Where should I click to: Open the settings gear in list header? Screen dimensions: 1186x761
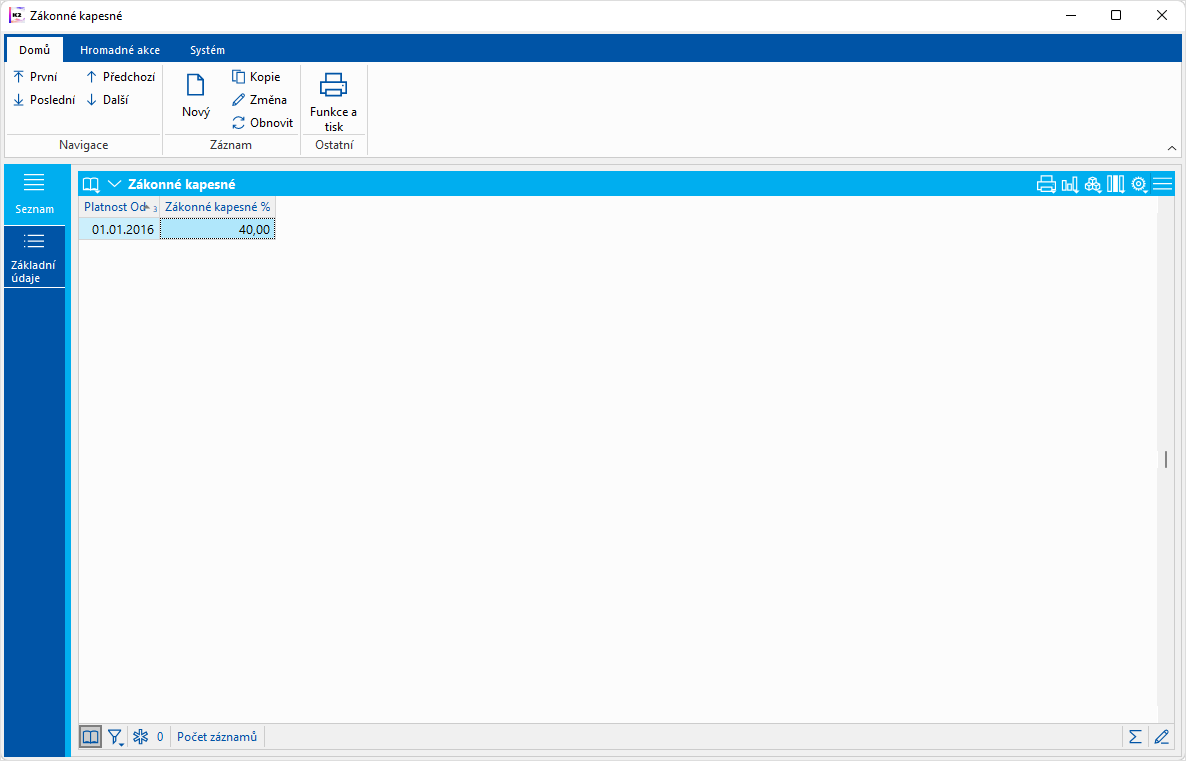click(1139, 184)
